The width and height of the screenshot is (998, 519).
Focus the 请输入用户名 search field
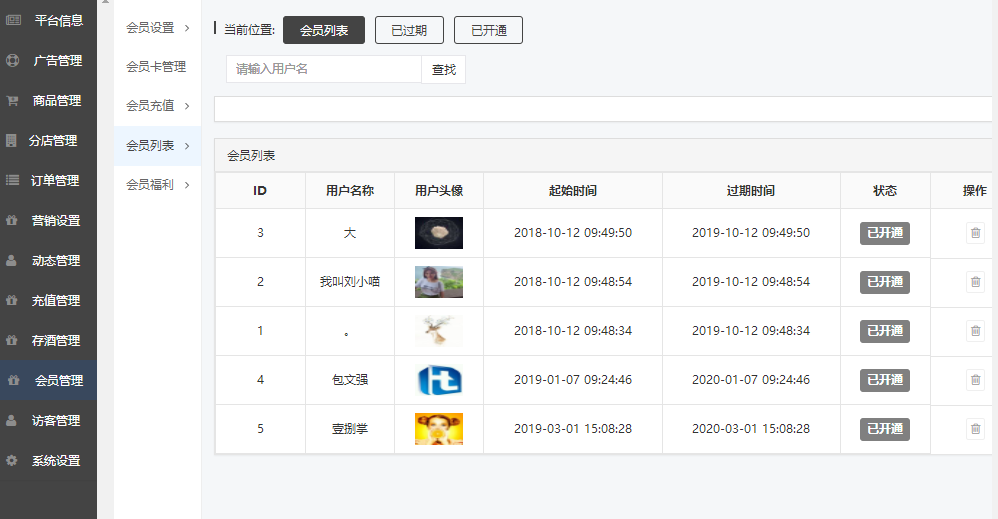point(324,69)
